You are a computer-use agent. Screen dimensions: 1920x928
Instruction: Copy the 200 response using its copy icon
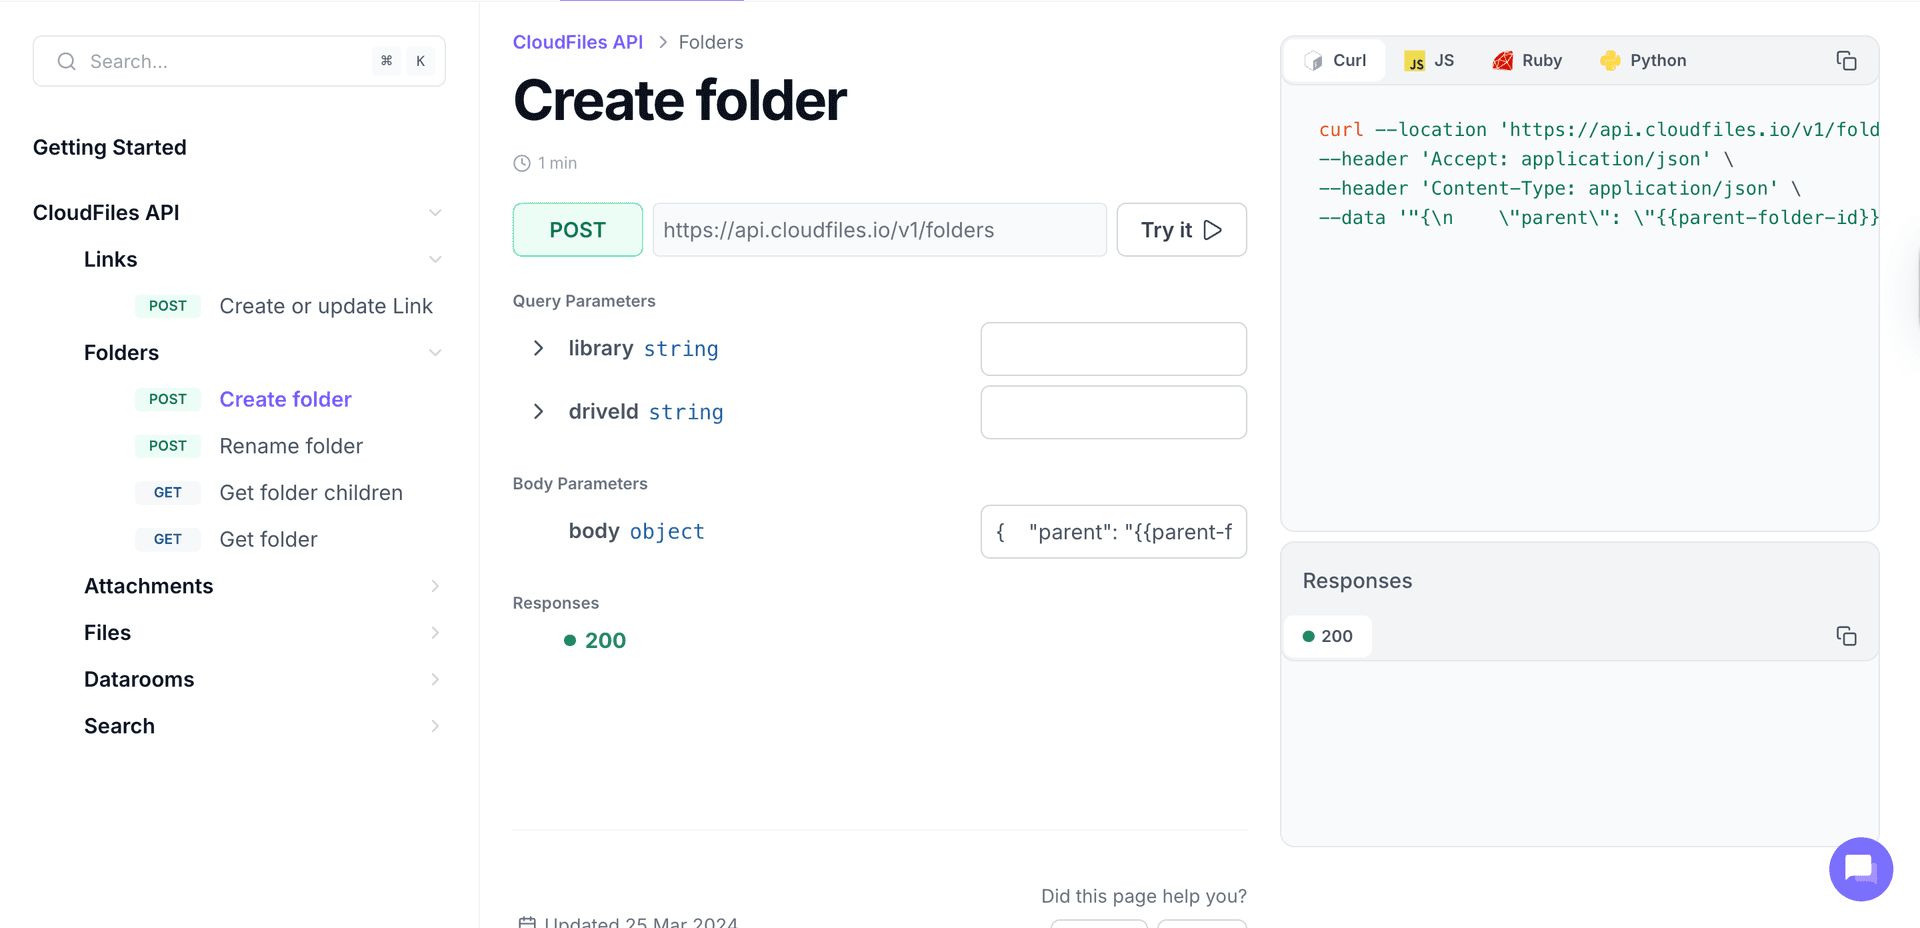[1846, 636]
